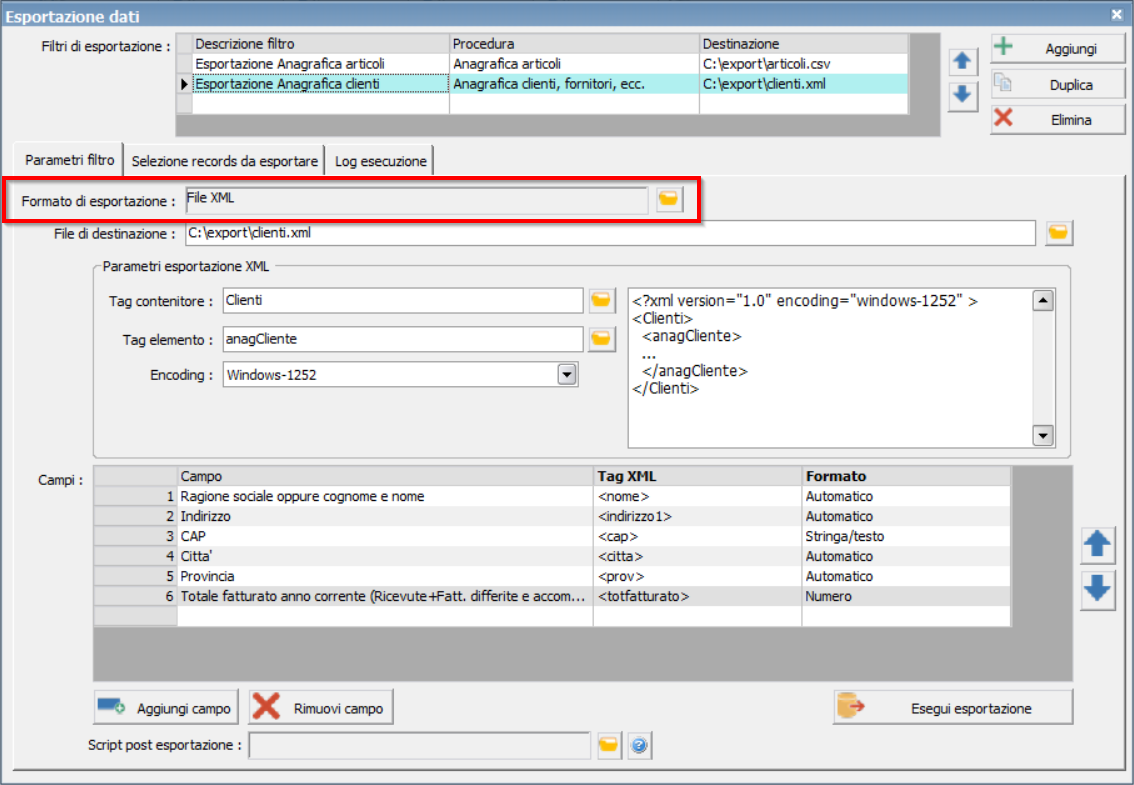
Task: Open help icon beside script post esportazione
Action: coord(639,745)
